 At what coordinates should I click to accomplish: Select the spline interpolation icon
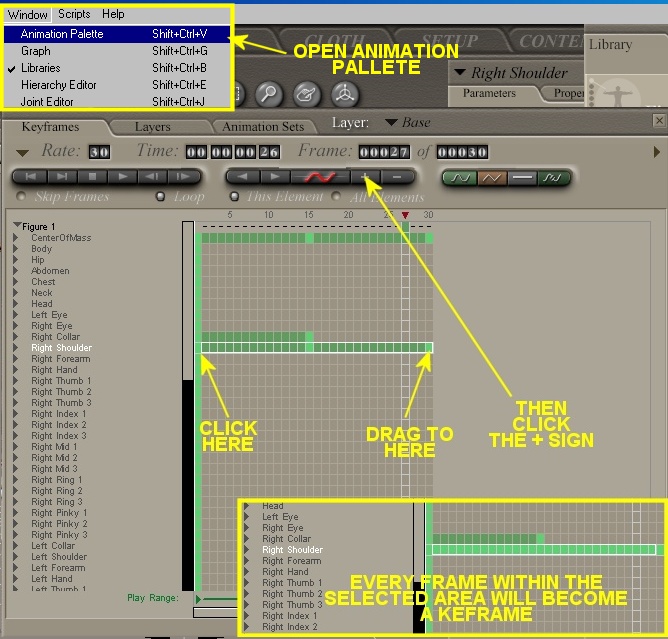point(458,177)
